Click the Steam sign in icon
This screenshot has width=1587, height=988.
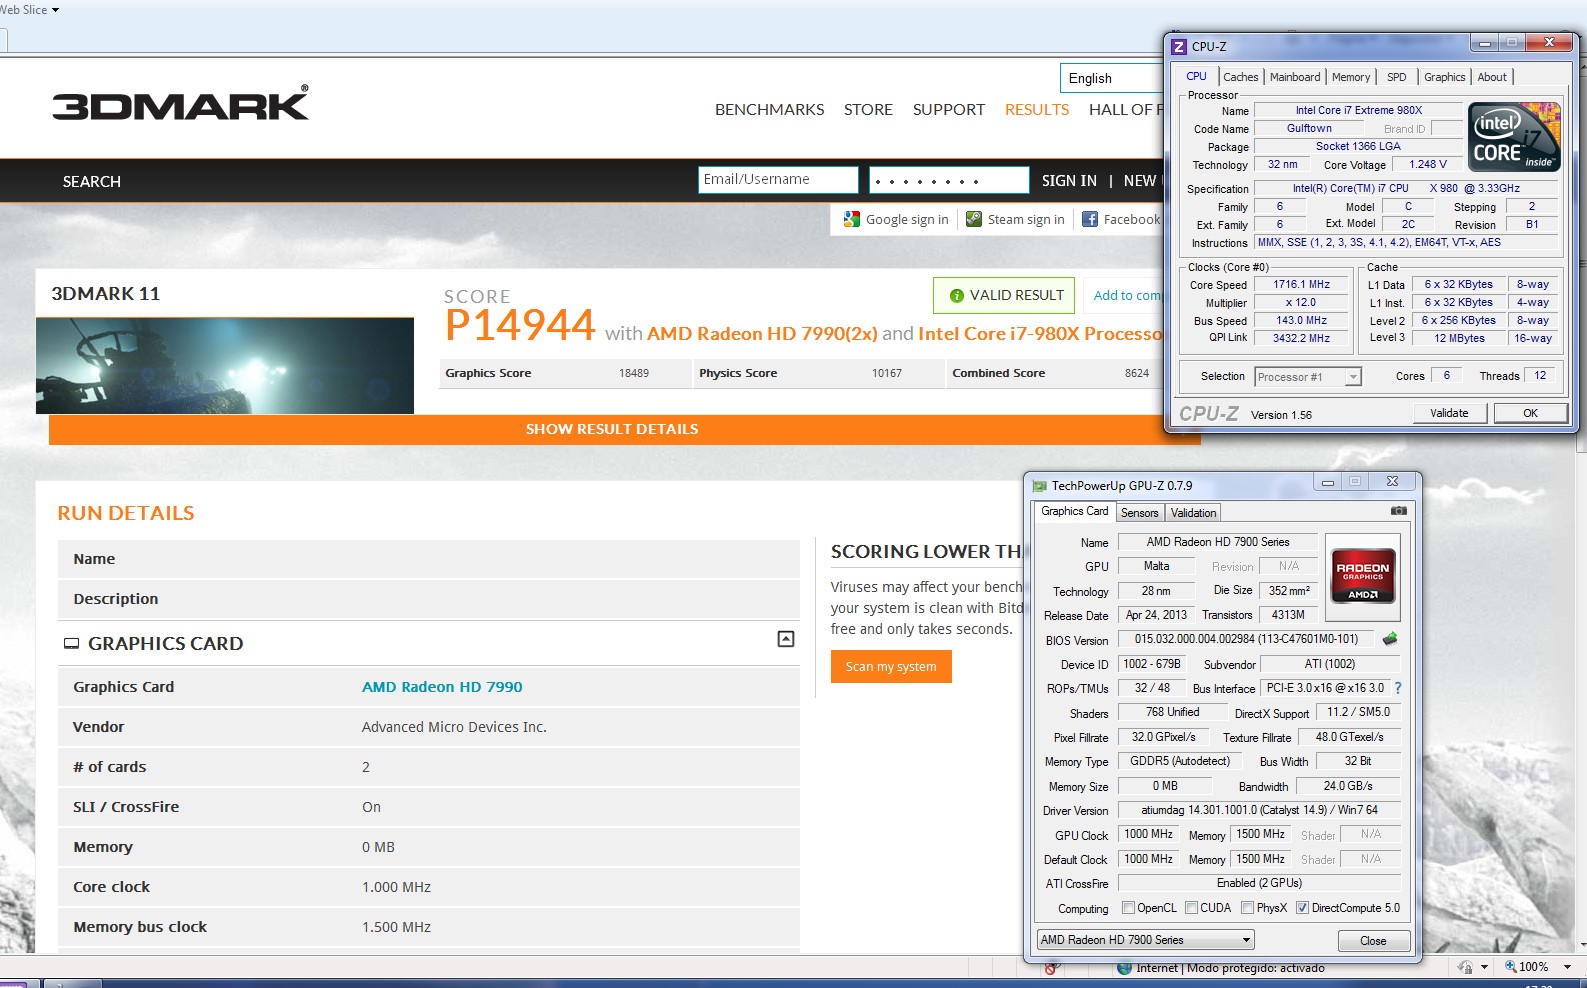pyautogui.click(x=974, y=219)
